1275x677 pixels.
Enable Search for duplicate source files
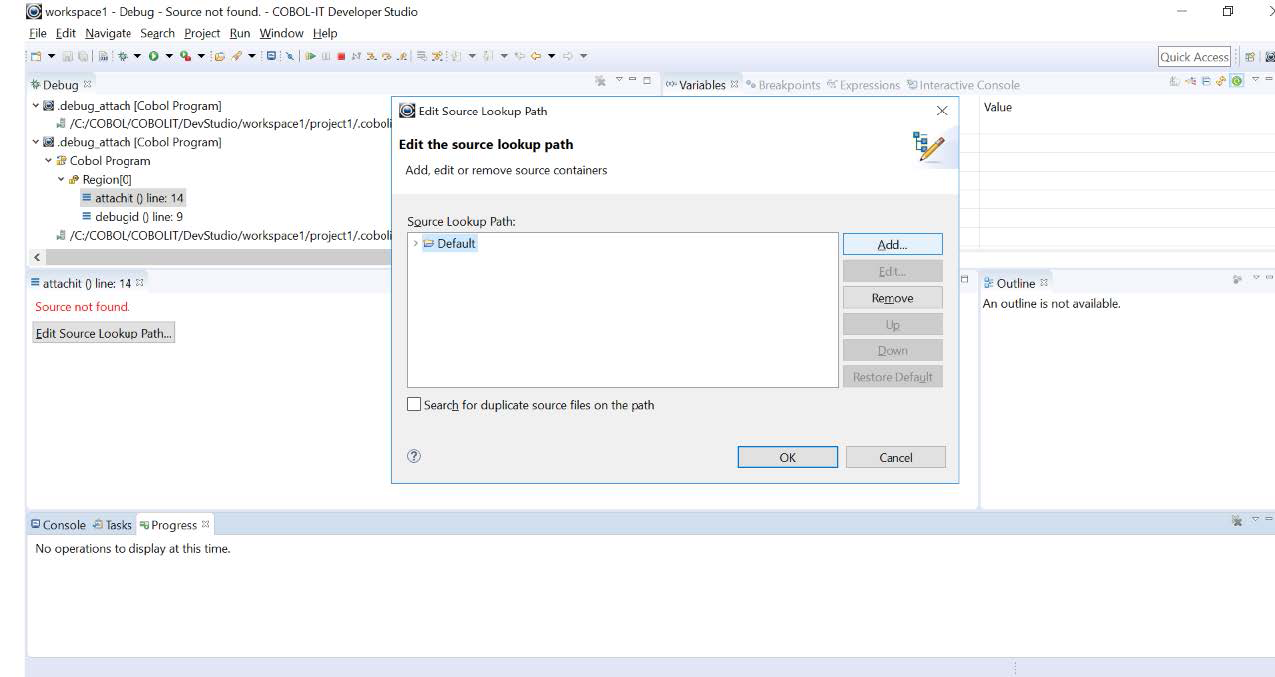(x=413, y=405)
